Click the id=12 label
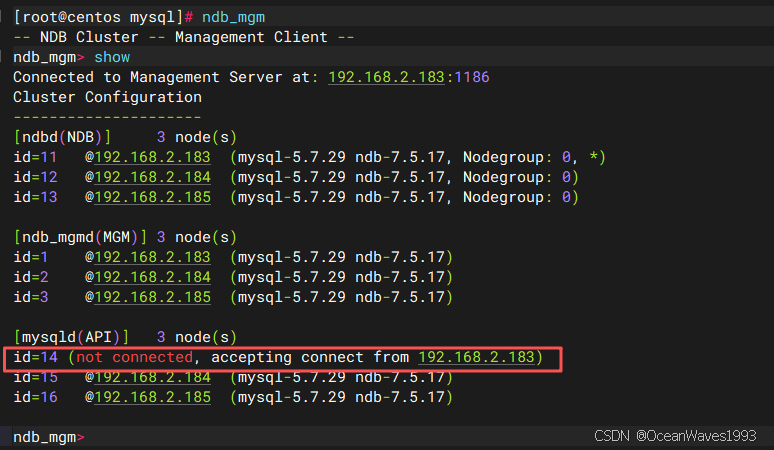 [35, 177]
